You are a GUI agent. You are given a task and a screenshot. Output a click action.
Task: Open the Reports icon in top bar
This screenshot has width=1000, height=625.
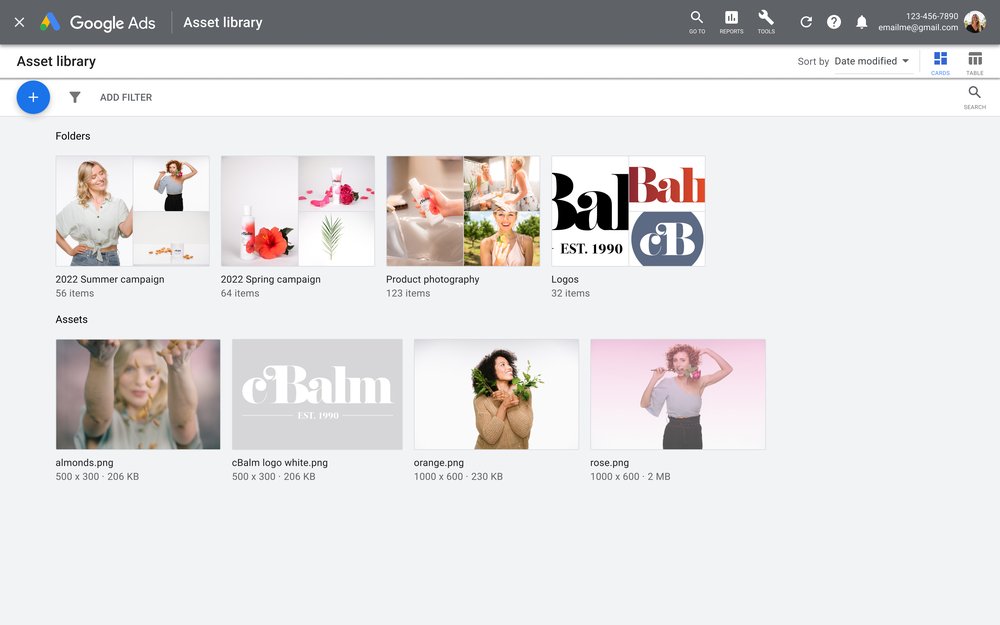(x=731, y=21)
